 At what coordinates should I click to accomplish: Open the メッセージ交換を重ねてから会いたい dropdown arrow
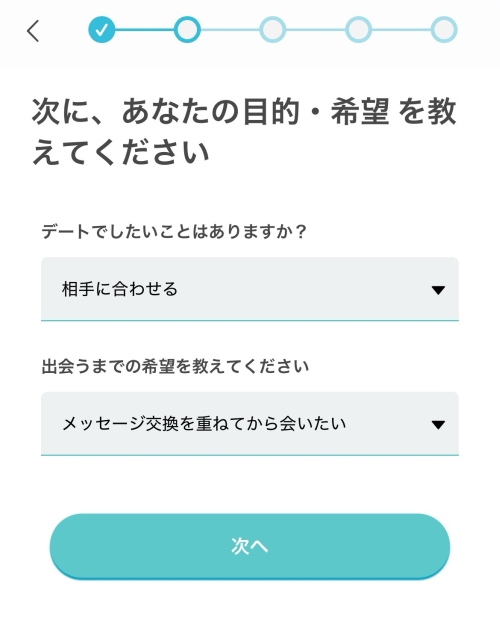tap(438, 425)
